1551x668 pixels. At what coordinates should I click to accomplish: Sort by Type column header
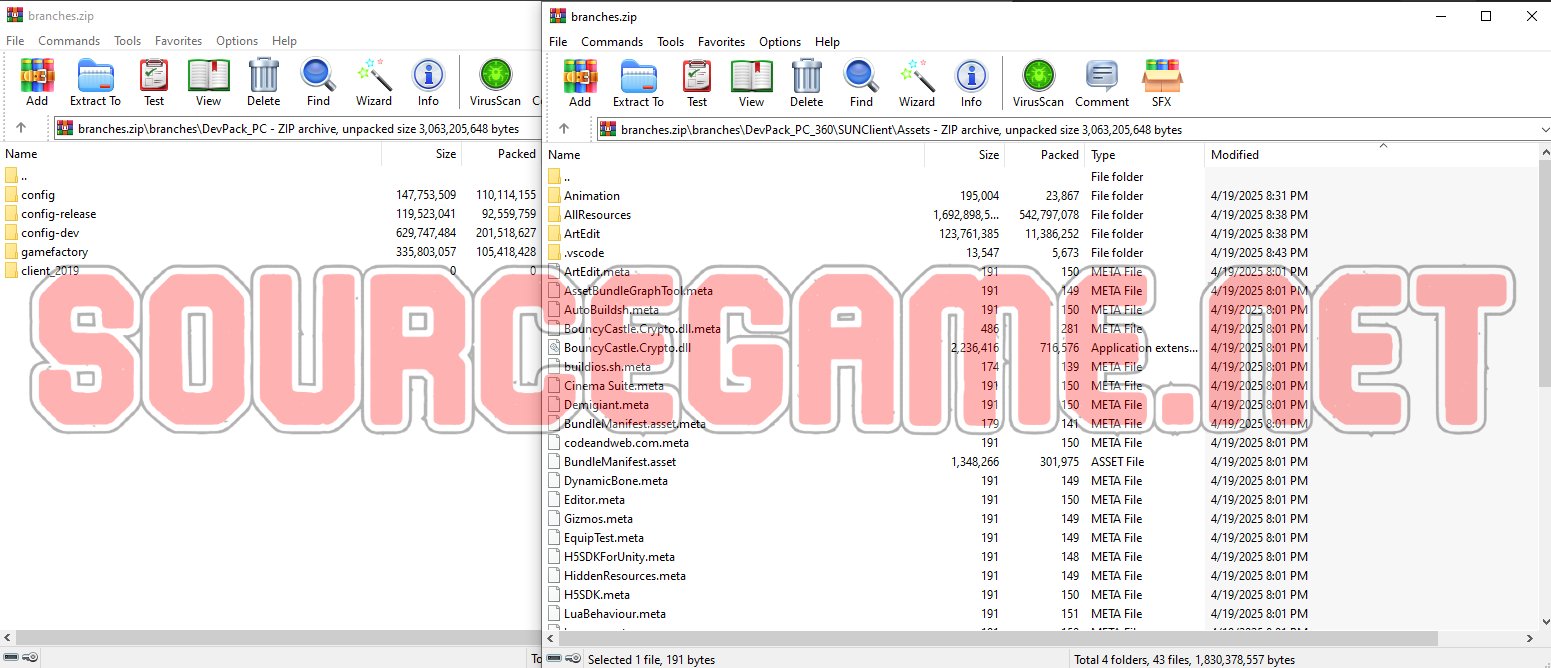point(1102,155)
